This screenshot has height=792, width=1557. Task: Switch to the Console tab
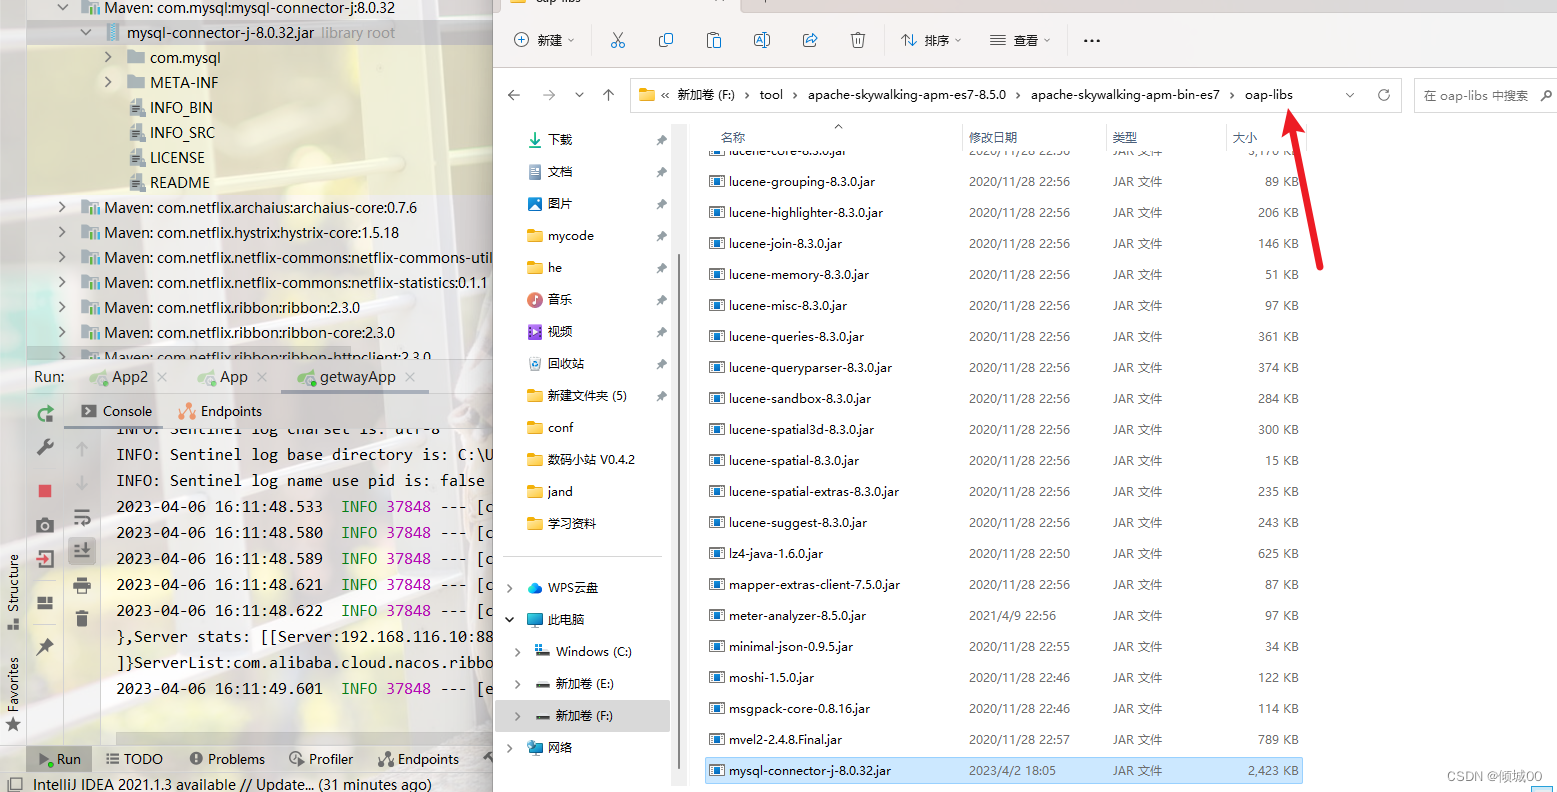pos(117,411)
